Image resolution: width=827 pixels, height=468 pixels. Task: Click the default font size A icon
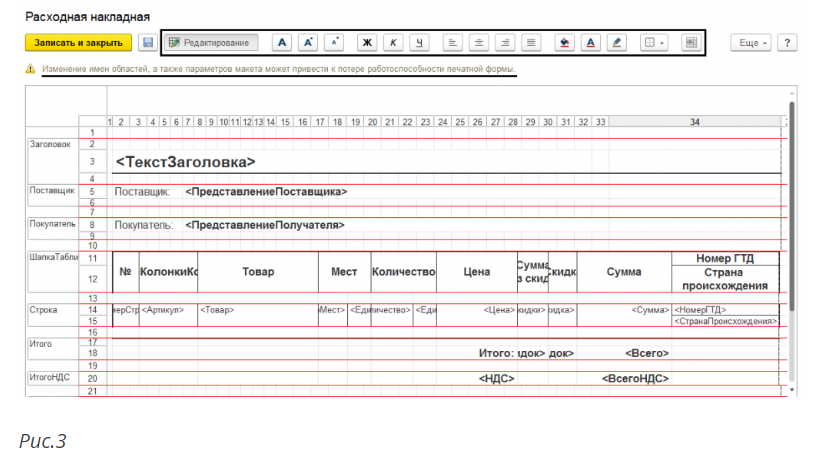point(282,43)
